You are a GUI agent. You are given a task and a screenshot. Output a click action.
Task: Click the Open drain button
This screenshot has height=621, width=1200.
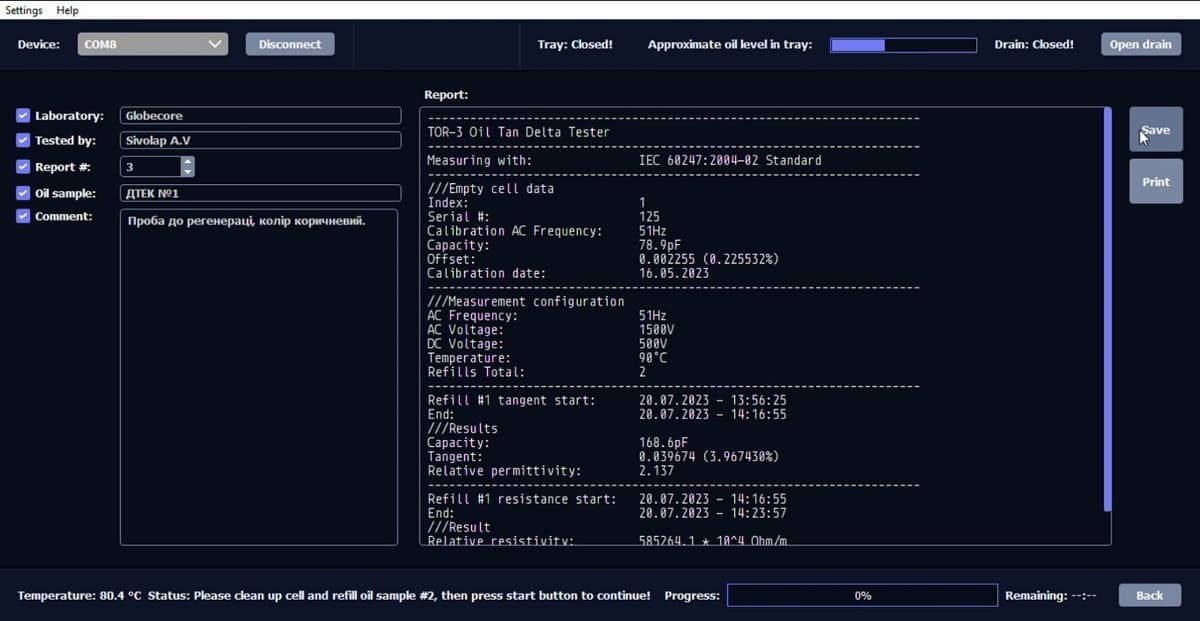(x=1140, y=44)
